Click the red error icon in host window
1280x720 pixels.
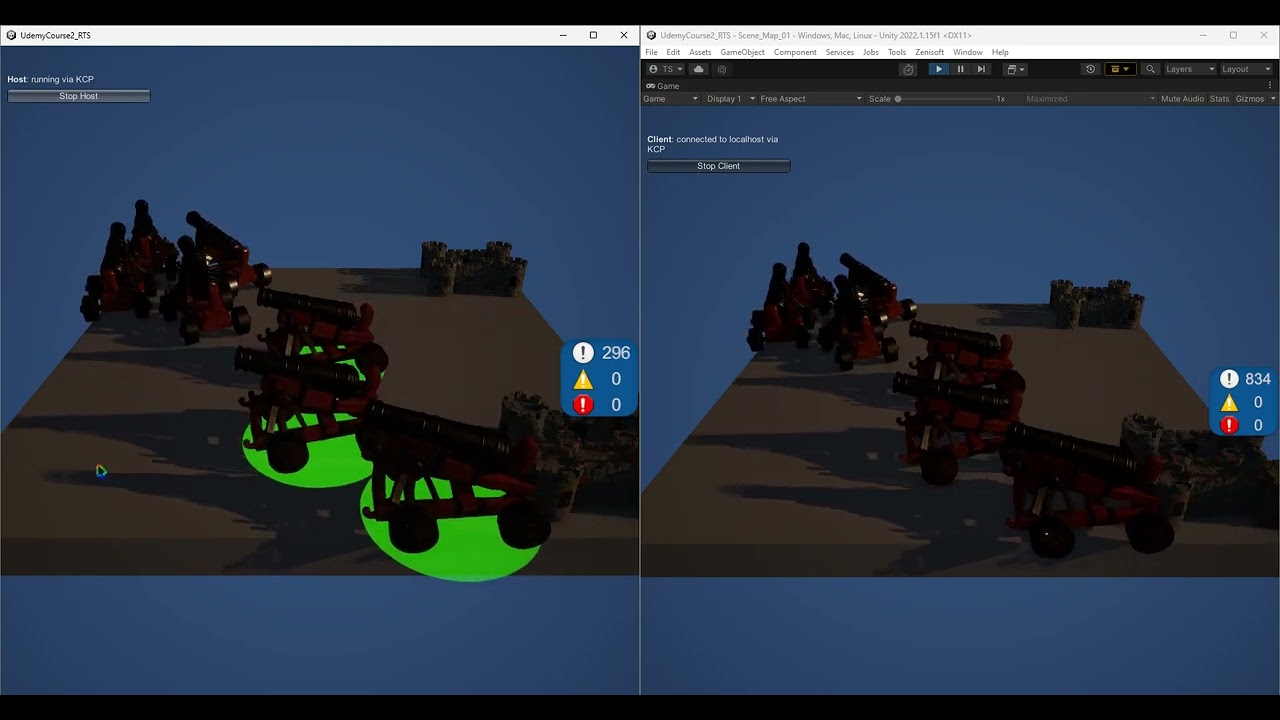(583, 404)
